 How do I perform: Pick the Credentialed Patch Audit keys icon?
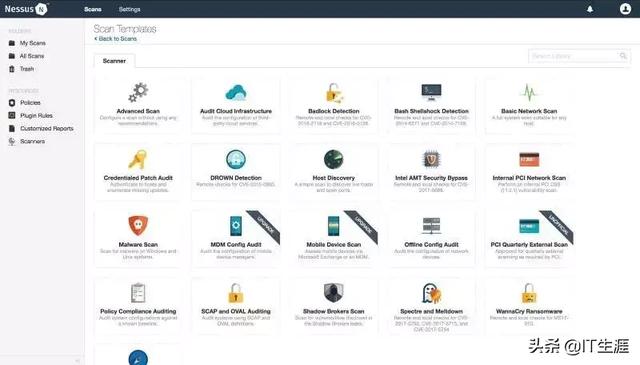138,160
